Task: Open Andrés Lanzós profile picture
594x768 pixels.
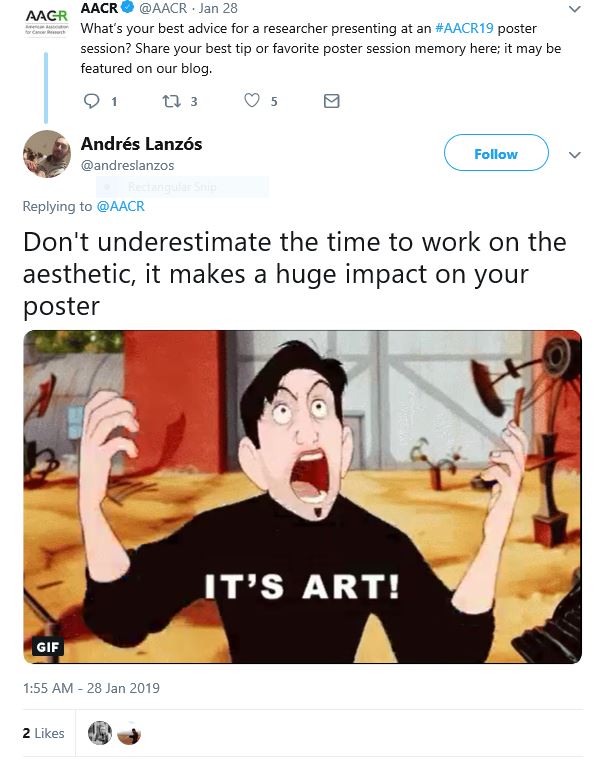Action: 47,154
